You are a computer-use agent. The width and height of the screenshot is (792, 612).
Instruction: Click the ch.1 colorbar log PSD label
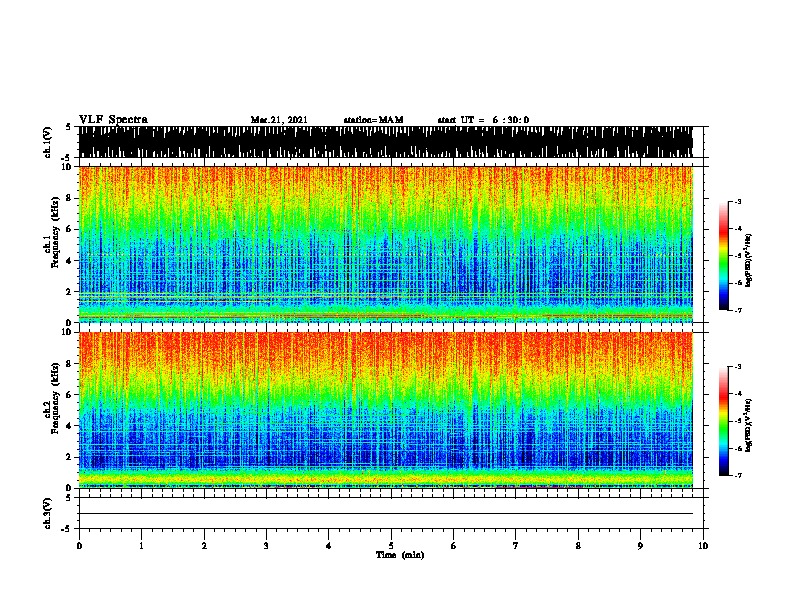(x=749, y=261)
